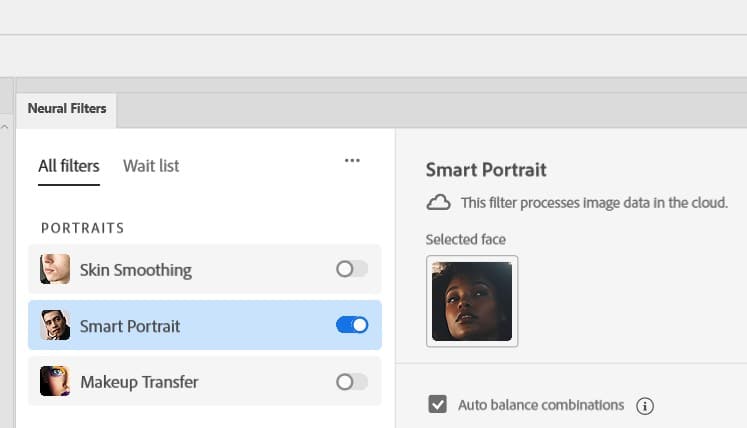Turn off the Smart Portrait toggle
The image size is (747, 428).
pyautogui.click(x=352, y=325)
